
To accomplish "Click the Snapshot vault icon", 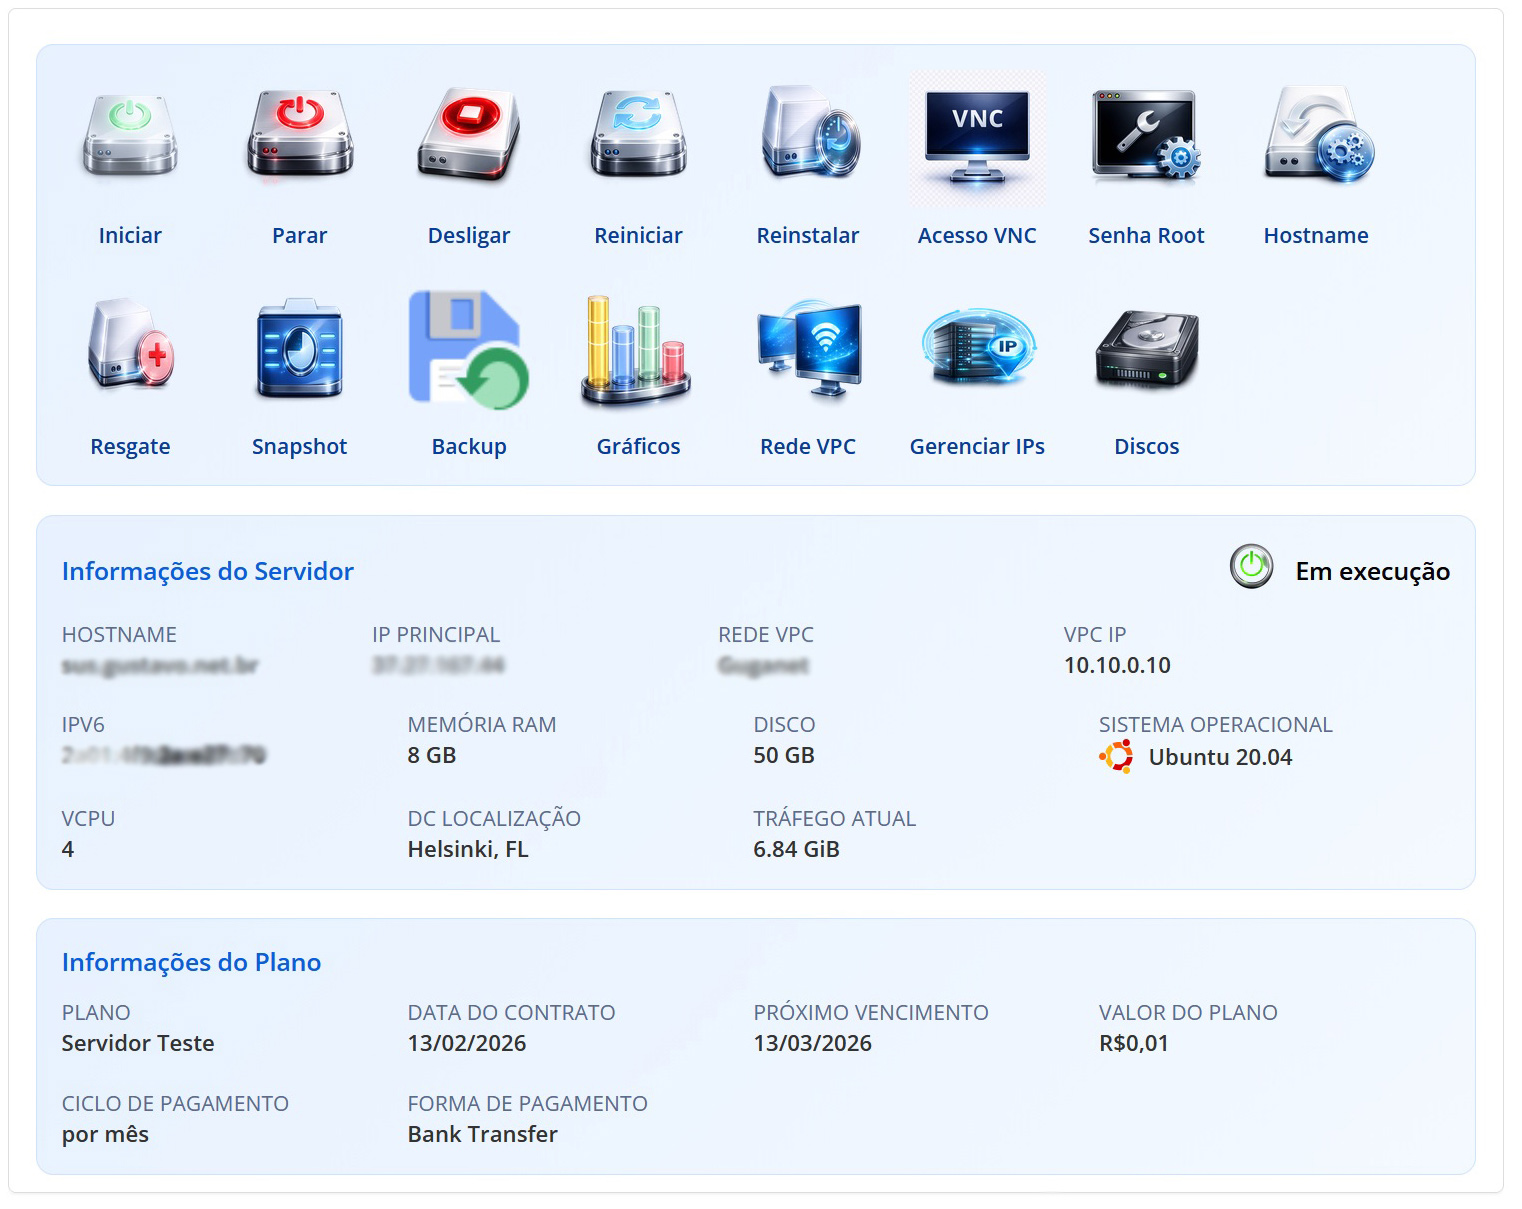I will 299,349.
